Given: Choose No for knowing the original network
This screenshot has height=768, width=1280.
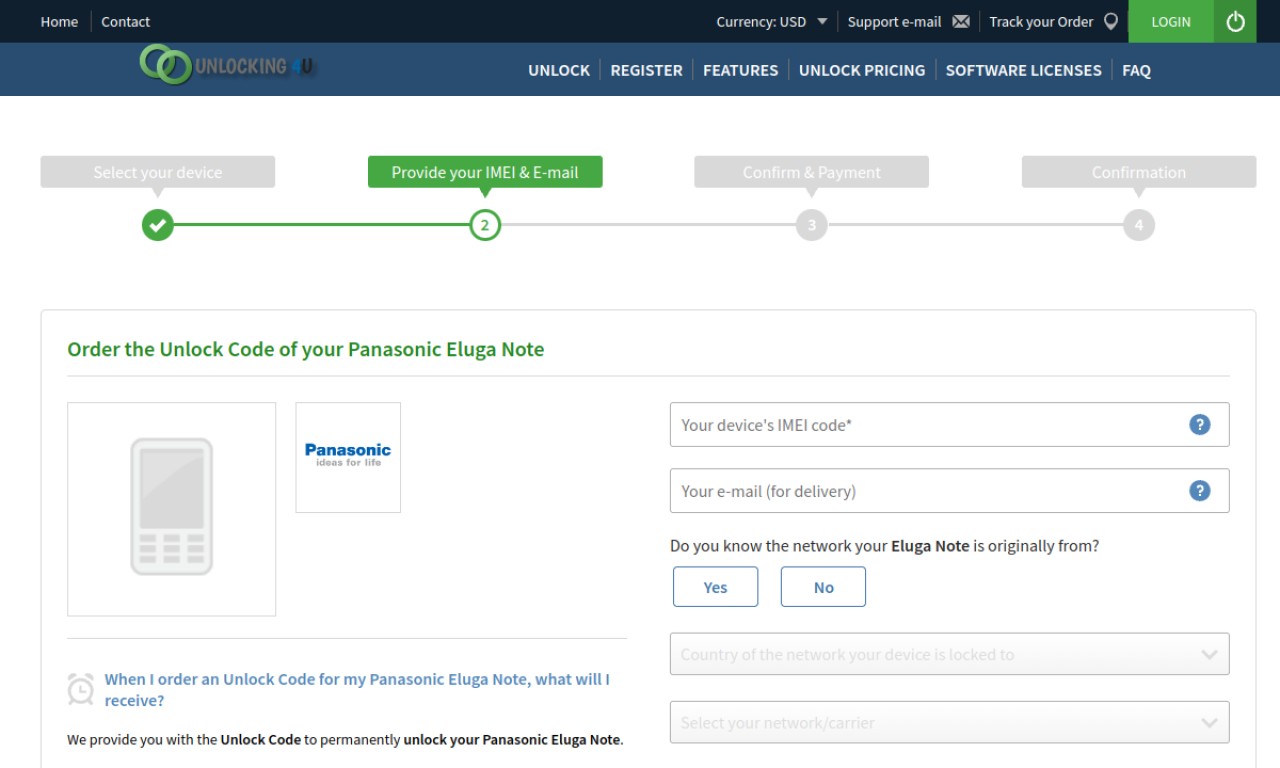Looking at the screenshot, I should (x=823, y=587).
